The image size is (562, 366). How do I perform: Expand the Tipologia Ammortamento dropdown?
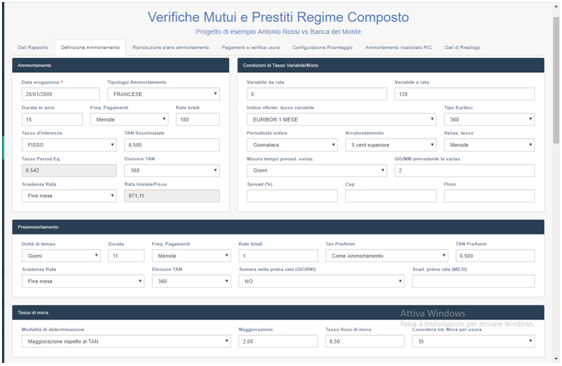point(163,94)
